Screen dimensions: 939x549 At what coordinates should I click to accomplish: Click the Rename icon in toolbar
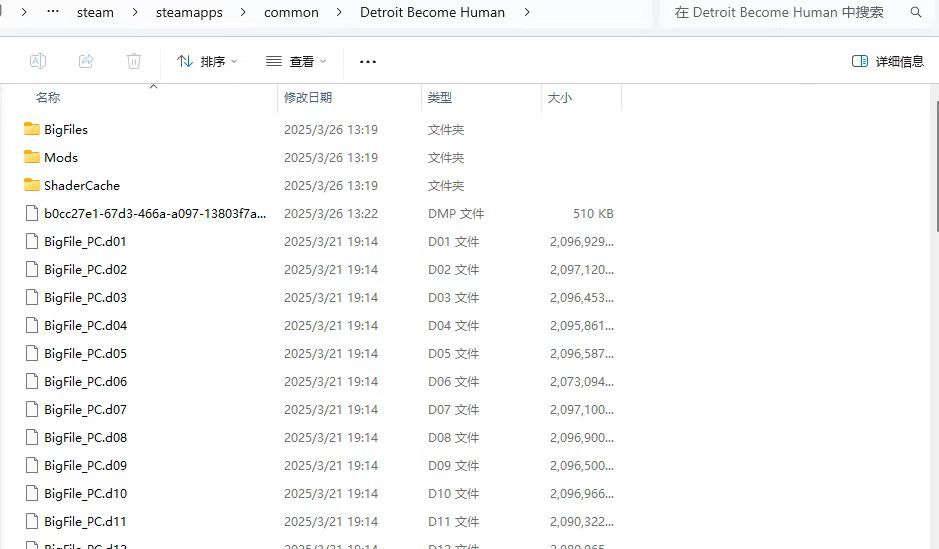point(38,61)
